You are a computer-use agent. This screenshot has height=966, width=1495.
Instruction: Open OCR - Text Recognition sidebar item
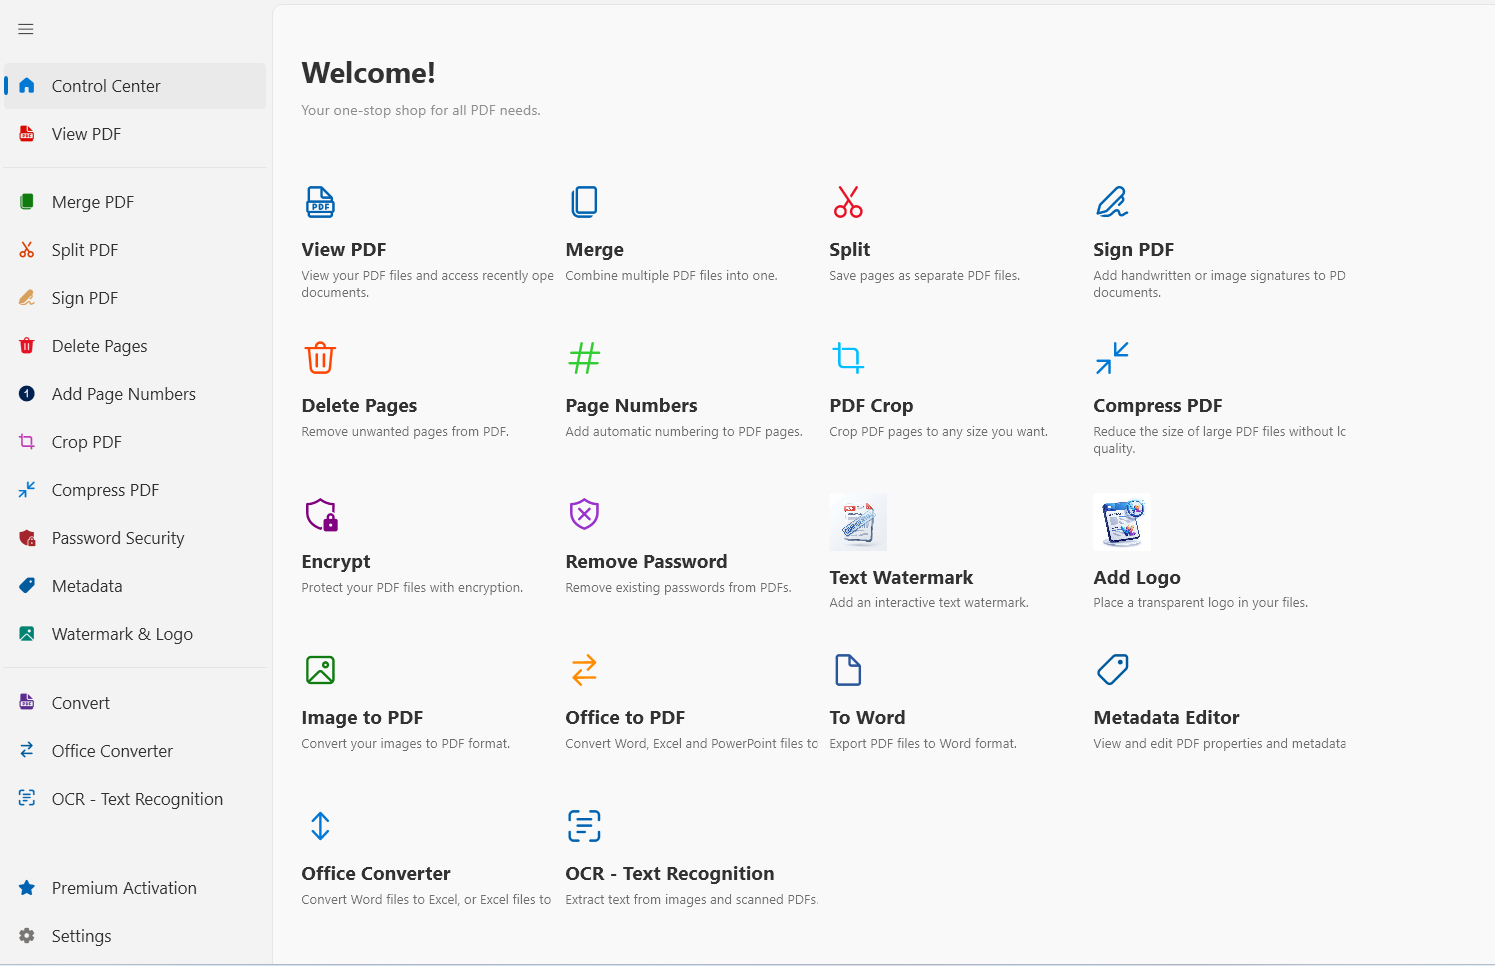(x=135, y=799)
